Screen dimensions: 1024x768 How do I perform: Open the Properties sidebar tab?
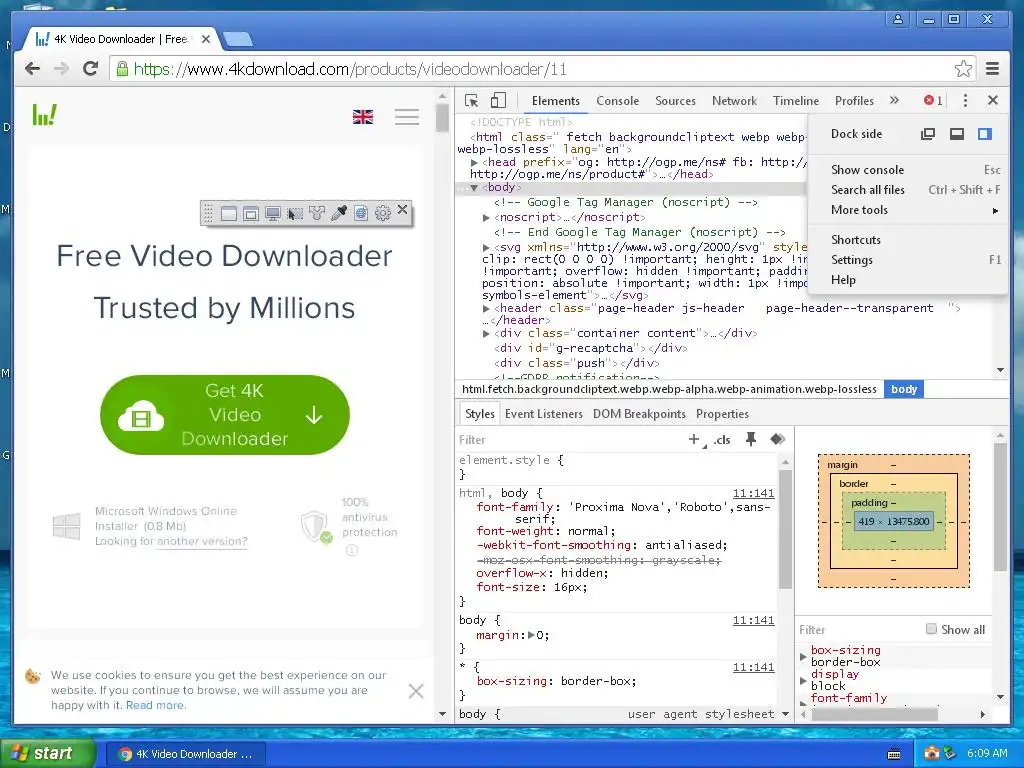pyautogui.click(x=722, y=414)
